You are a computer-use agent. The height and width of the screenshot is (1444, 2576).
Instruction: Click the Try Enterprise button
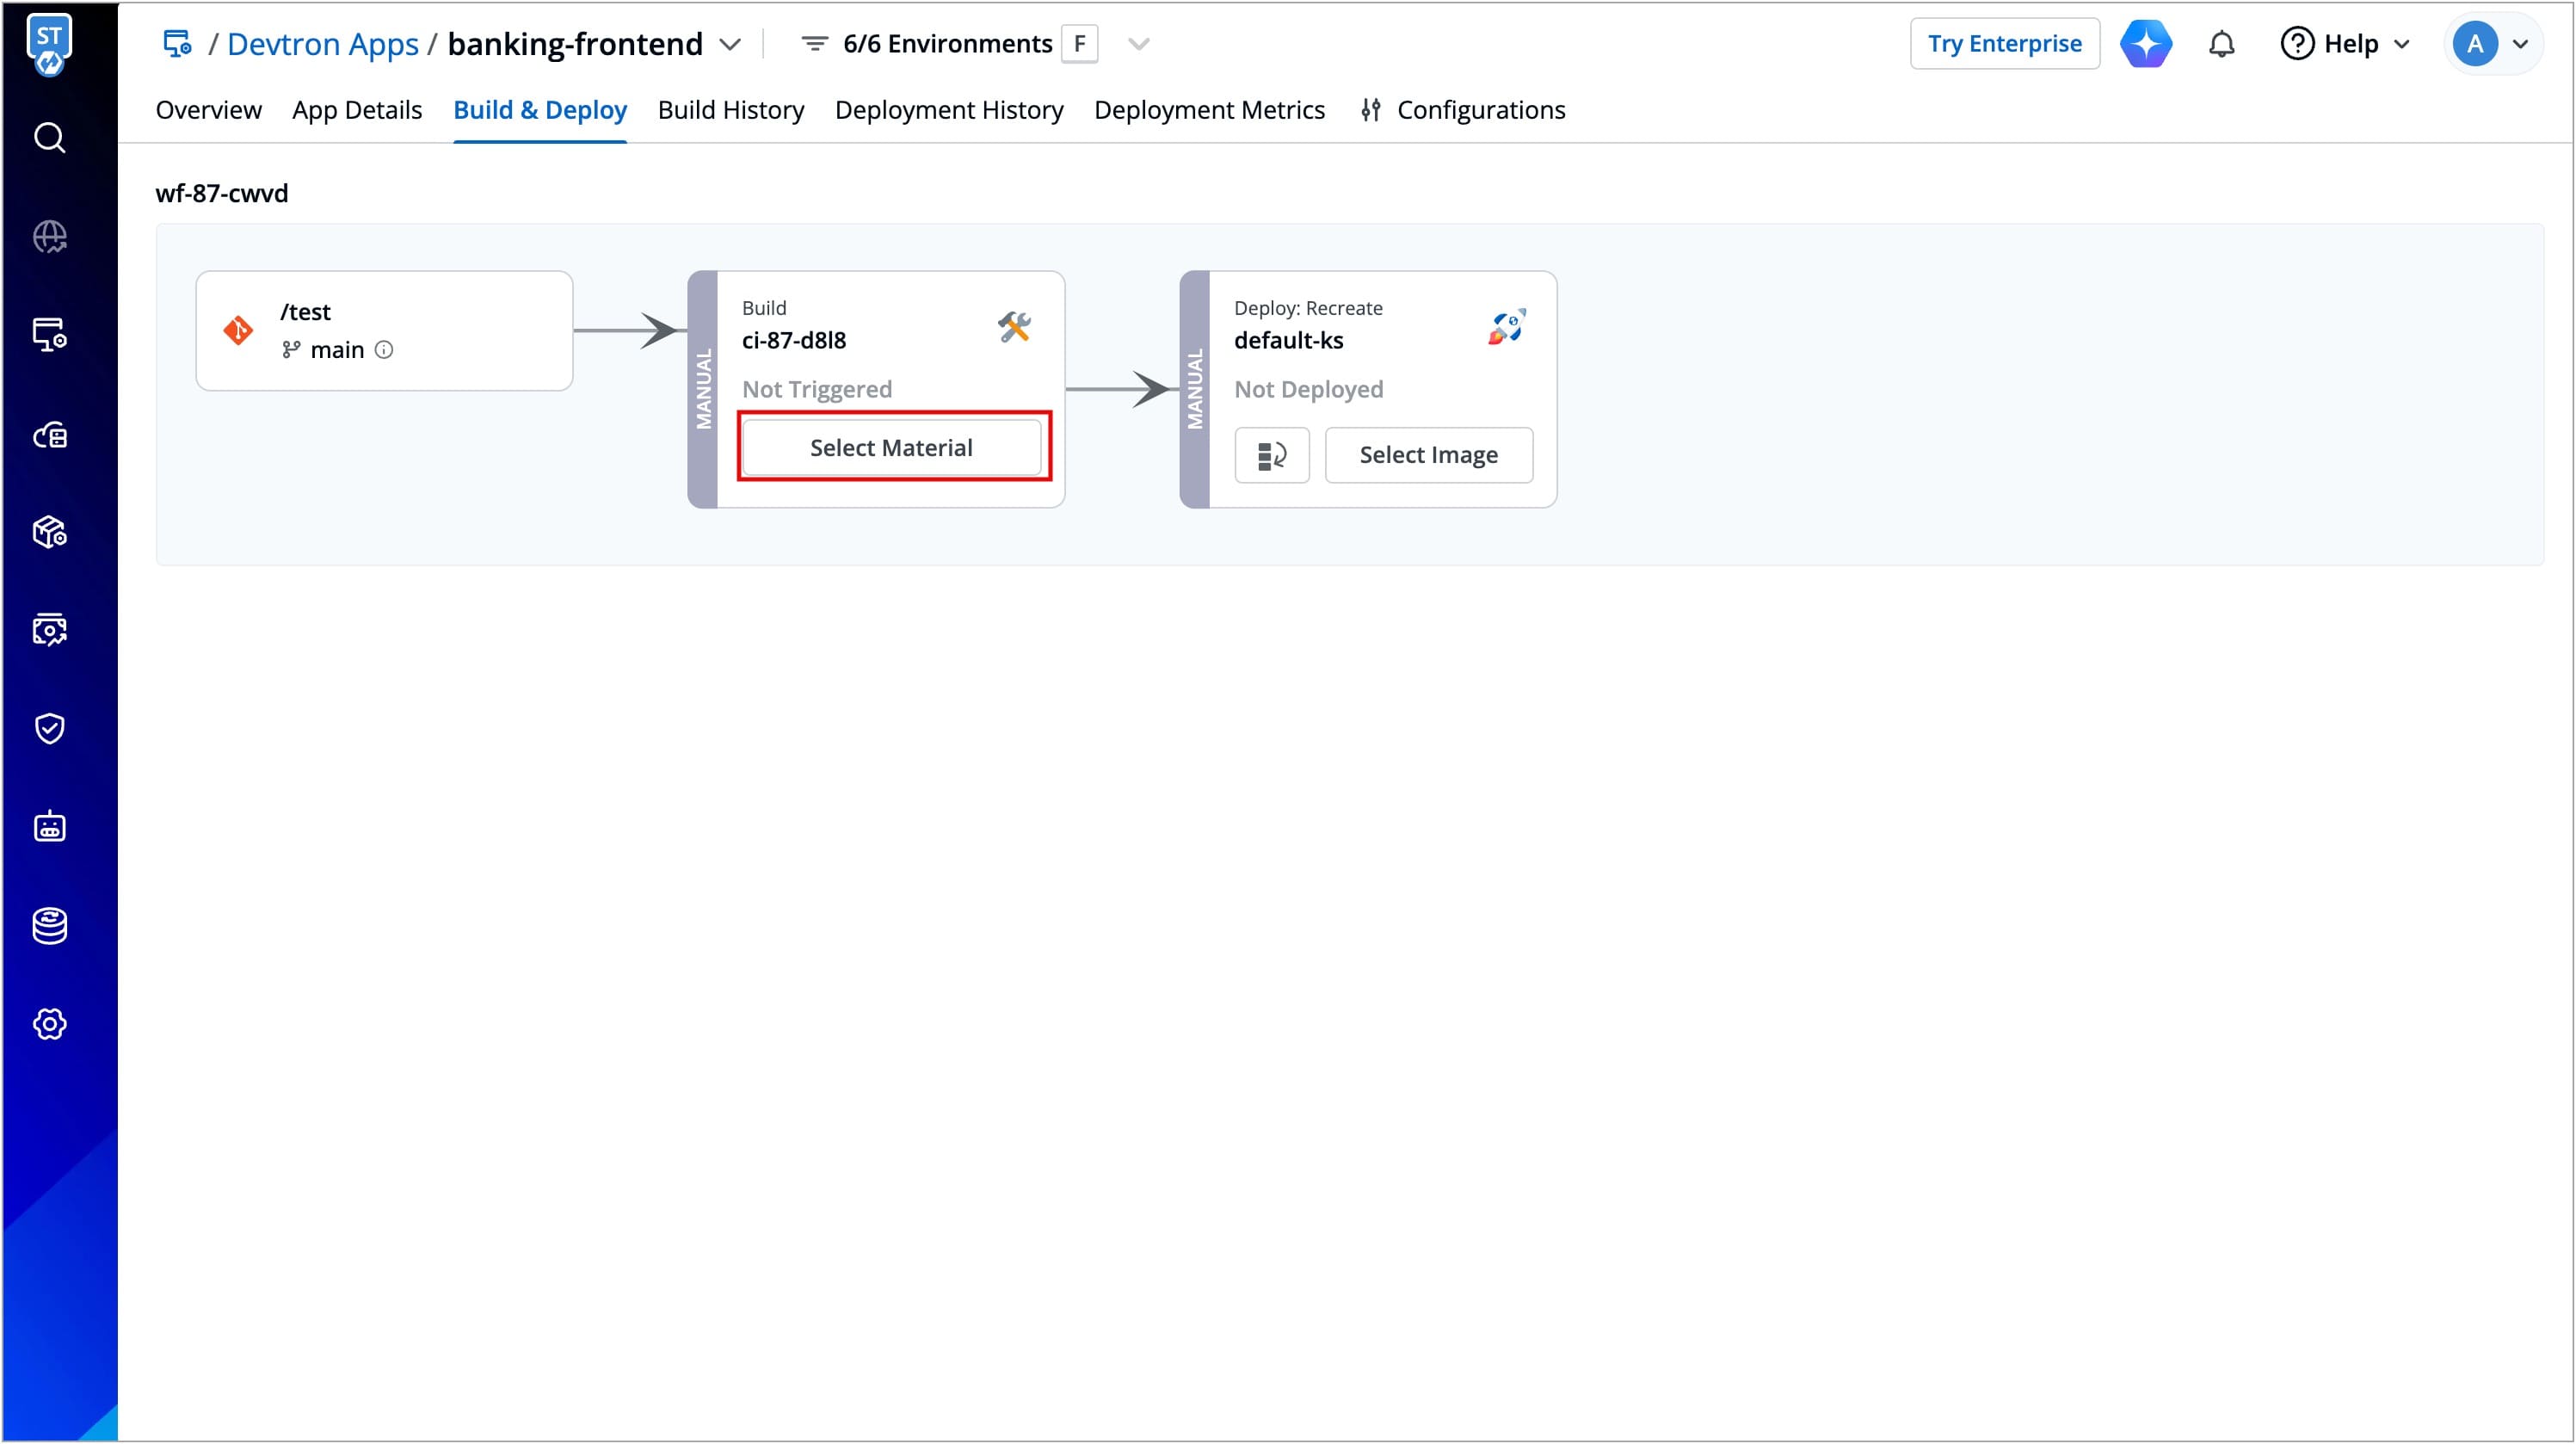(x=2003, y=44)
